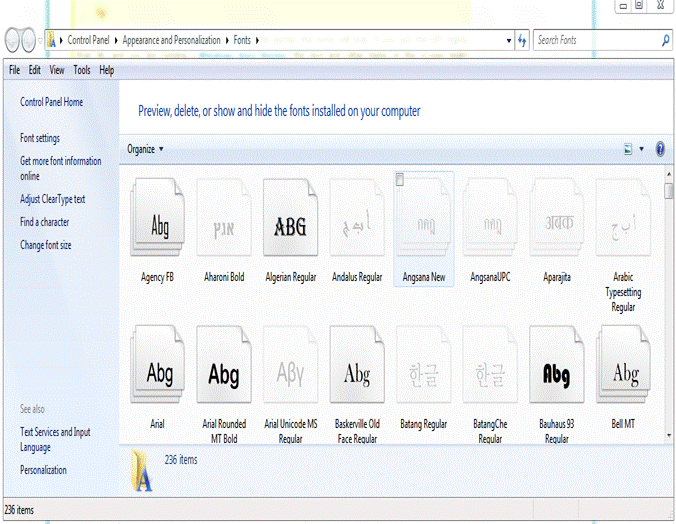Select the Arabic Typesetting Regular font icon
676x524 pixels.
click(623, 217)
